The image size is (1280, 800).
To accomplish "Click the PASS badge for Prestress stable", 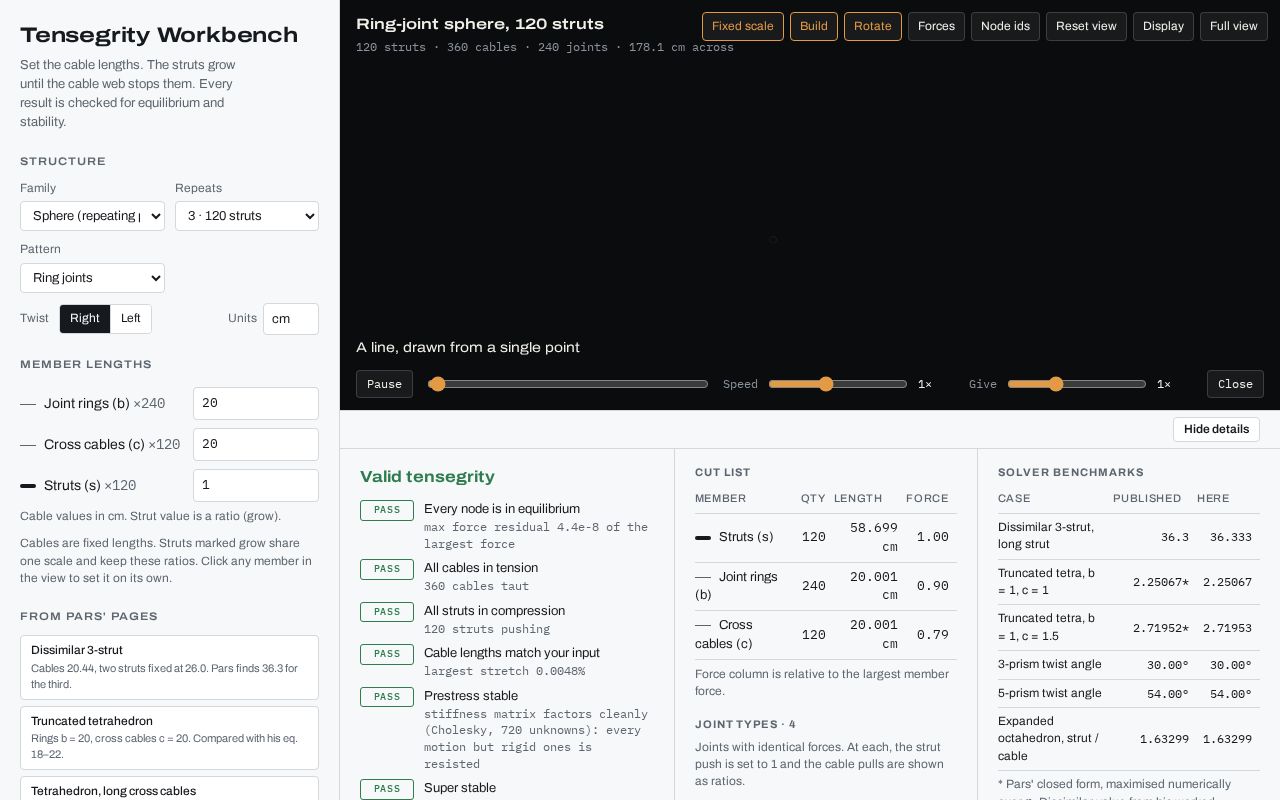I will click(387, 697).
